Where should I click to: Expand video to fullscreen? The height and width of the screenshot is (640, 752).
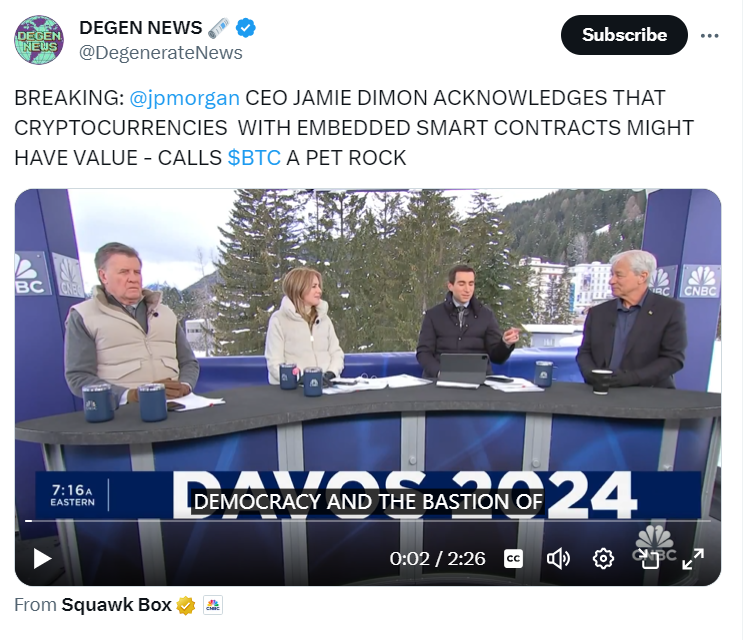point(693,559)
